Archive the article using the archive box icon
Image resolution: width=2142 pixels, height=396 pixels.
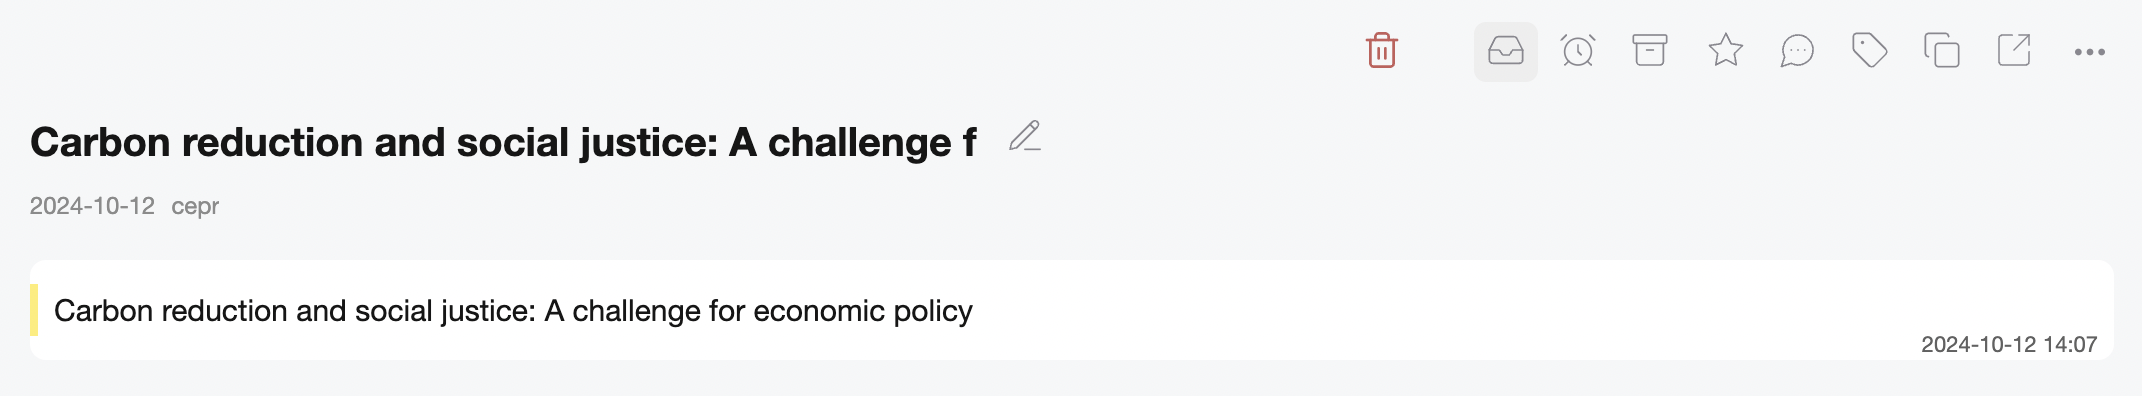click(x=1649, y=50)
